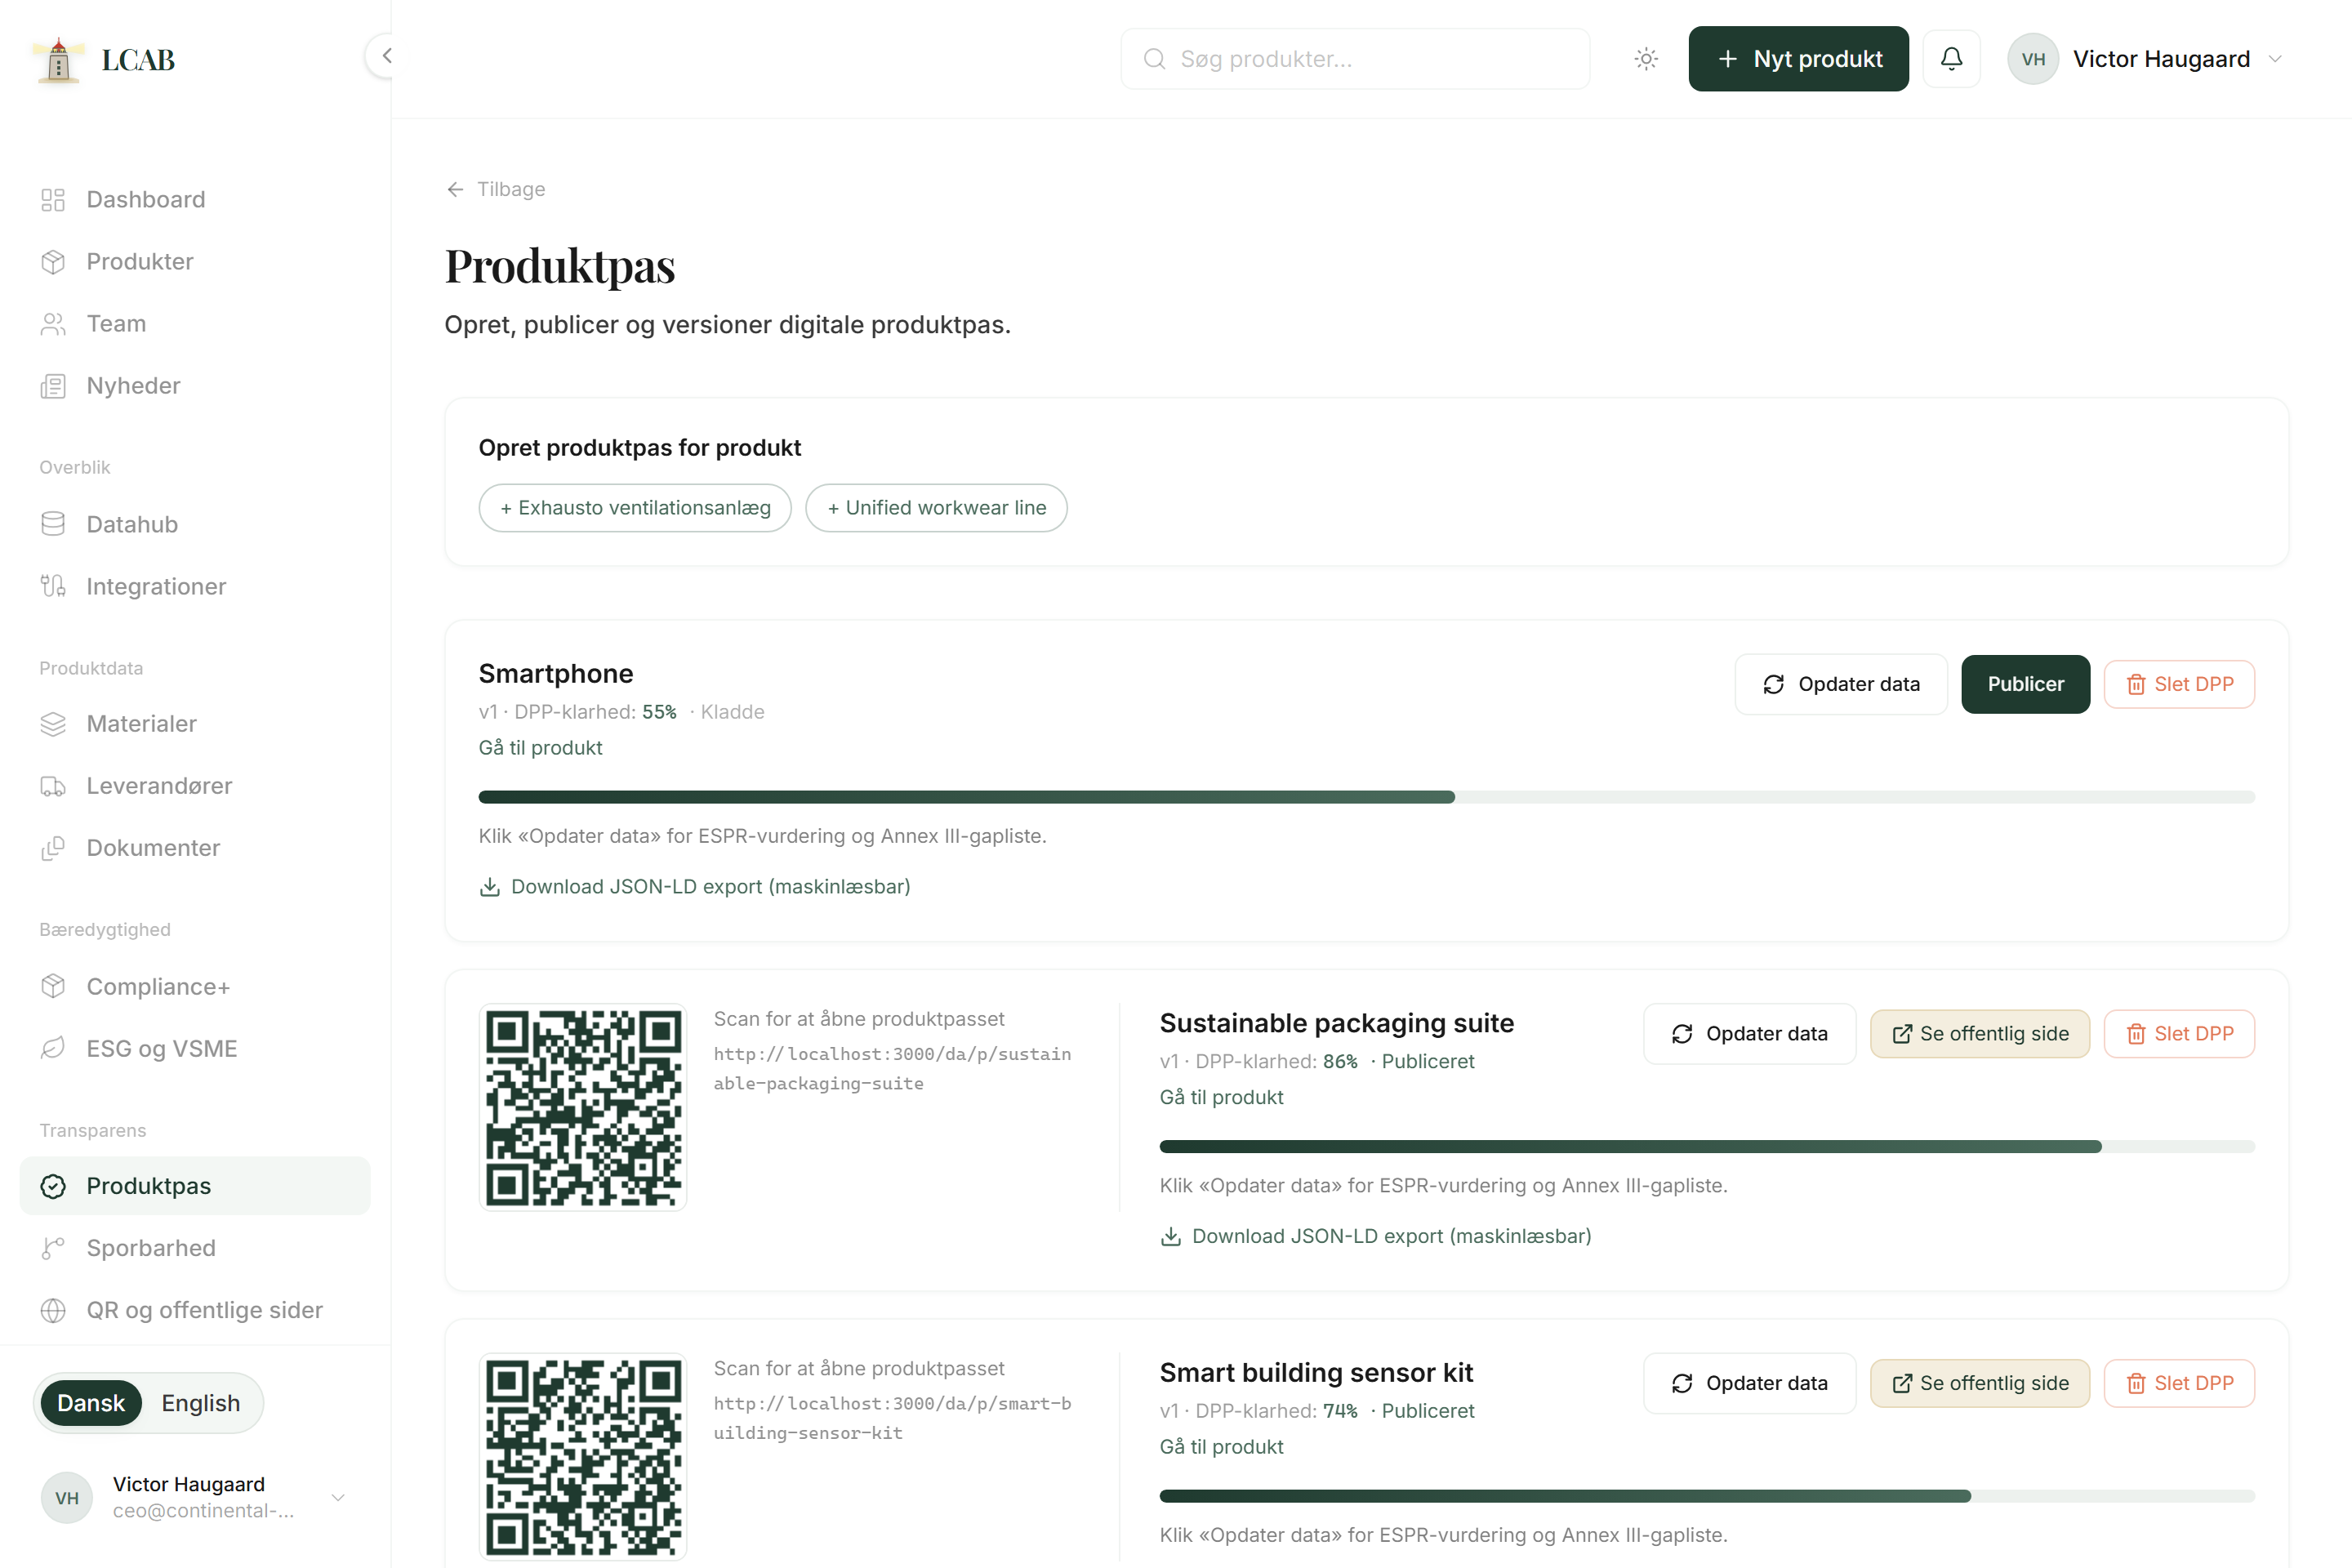Image resolution: width=2352 pixels, height=1568 pixels.
Task: Click the LCAB lighthouse logo
Action: 58,60
